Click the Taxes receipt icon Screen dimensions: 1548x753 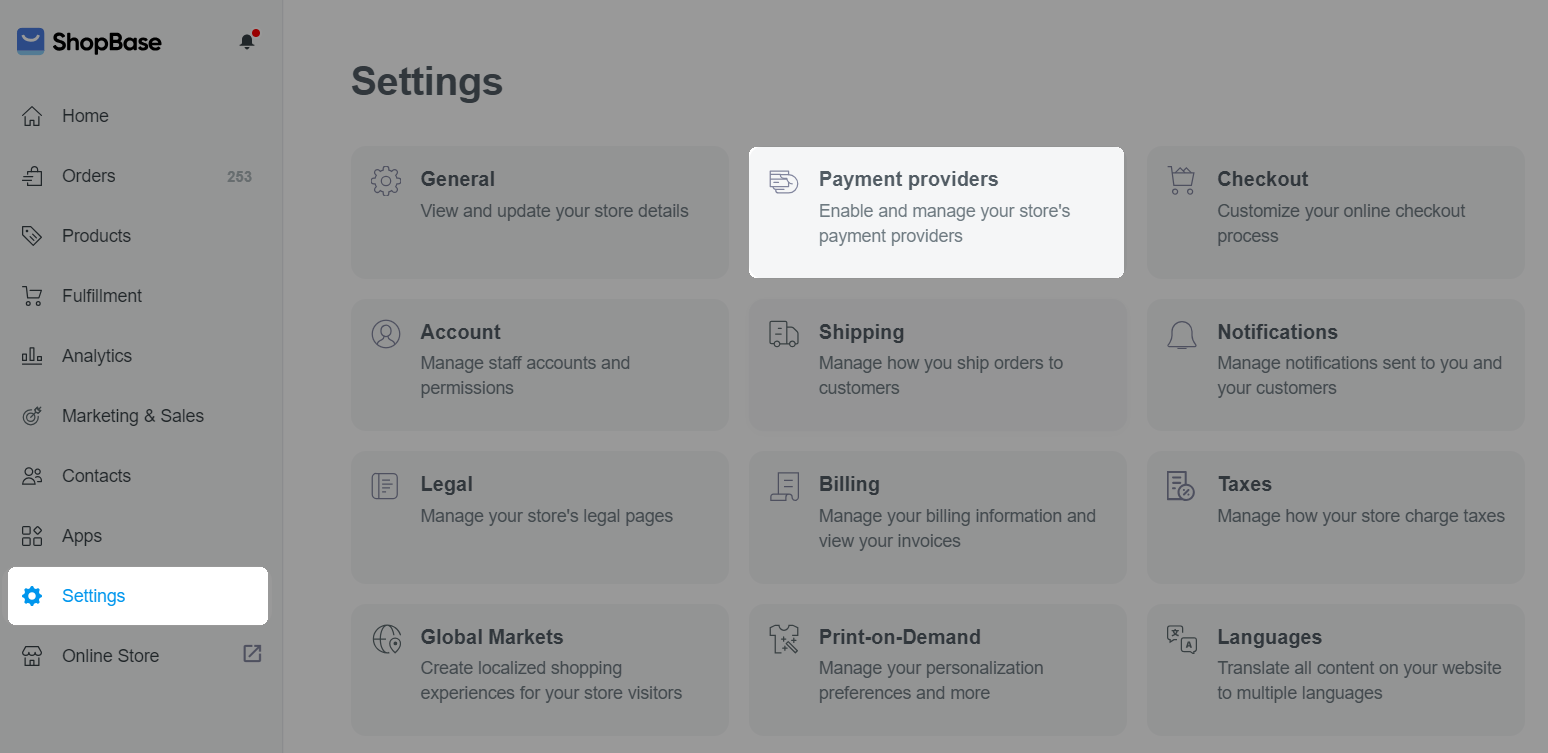coord(1181,486)
